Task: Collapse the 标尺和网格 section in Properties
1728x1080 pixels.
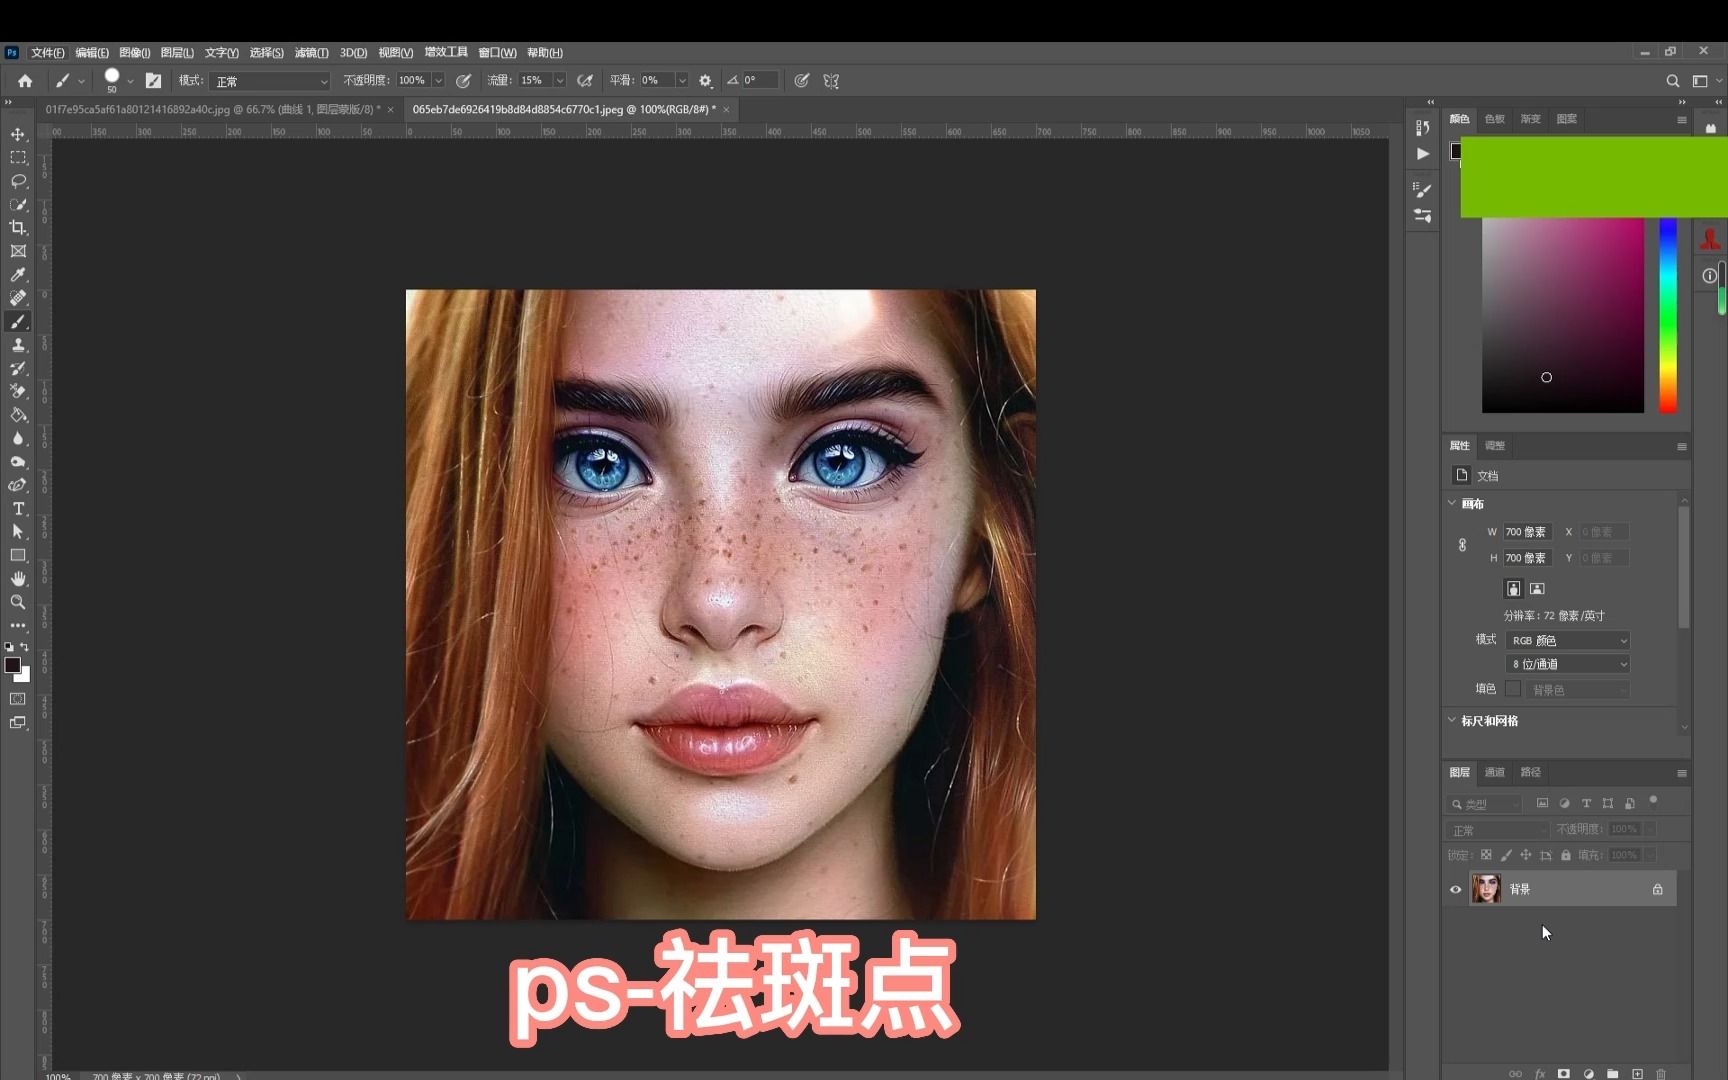Action: pos(1452,720)
